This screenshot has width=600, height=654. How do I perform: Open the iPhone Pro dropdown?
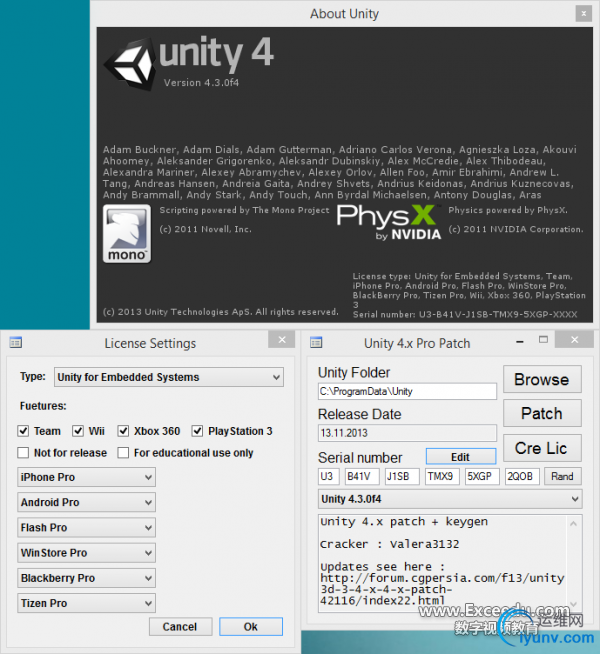(86, 477)
